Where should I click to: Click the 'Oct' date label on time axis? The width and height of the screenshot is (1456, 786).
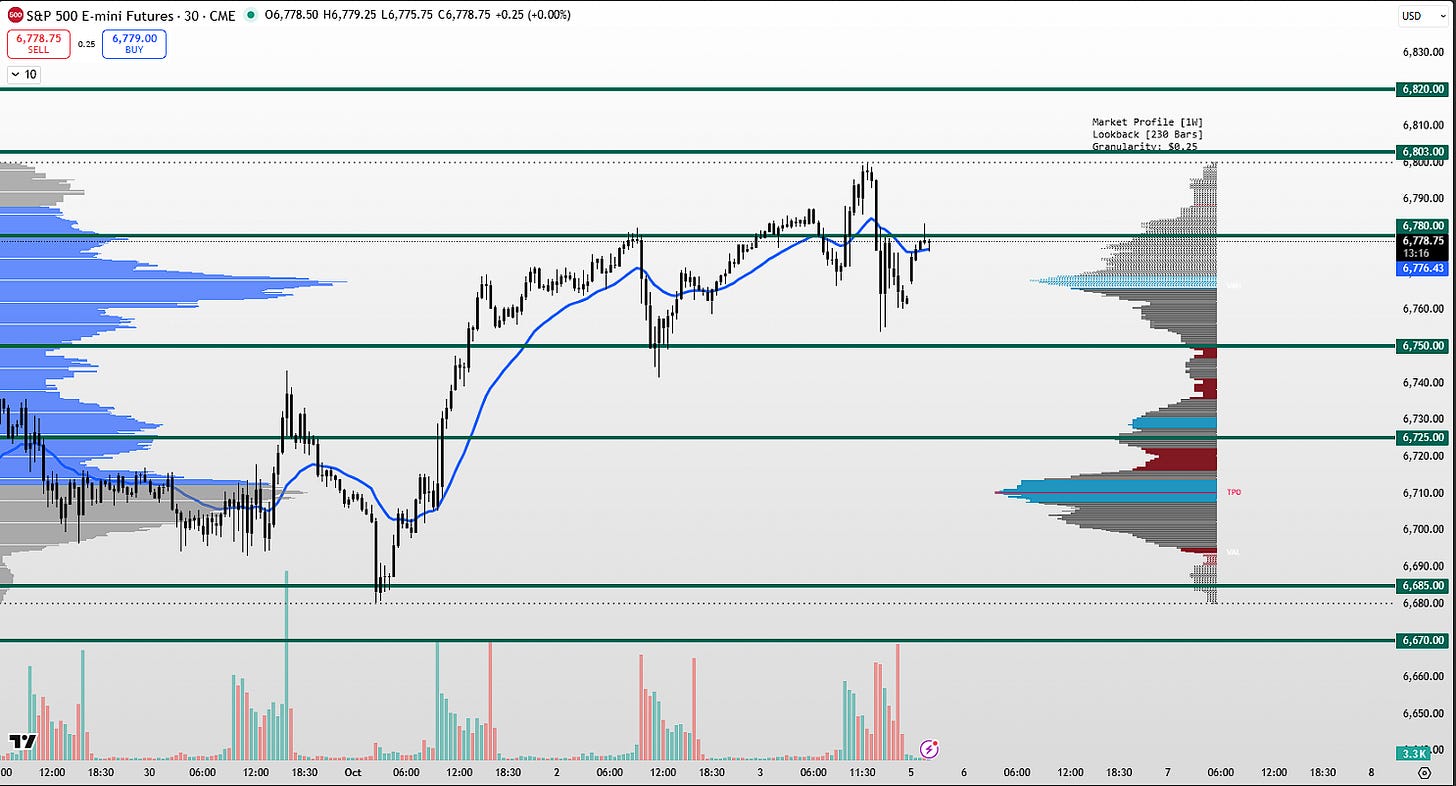pyautogui.click(x=355, y=772)
